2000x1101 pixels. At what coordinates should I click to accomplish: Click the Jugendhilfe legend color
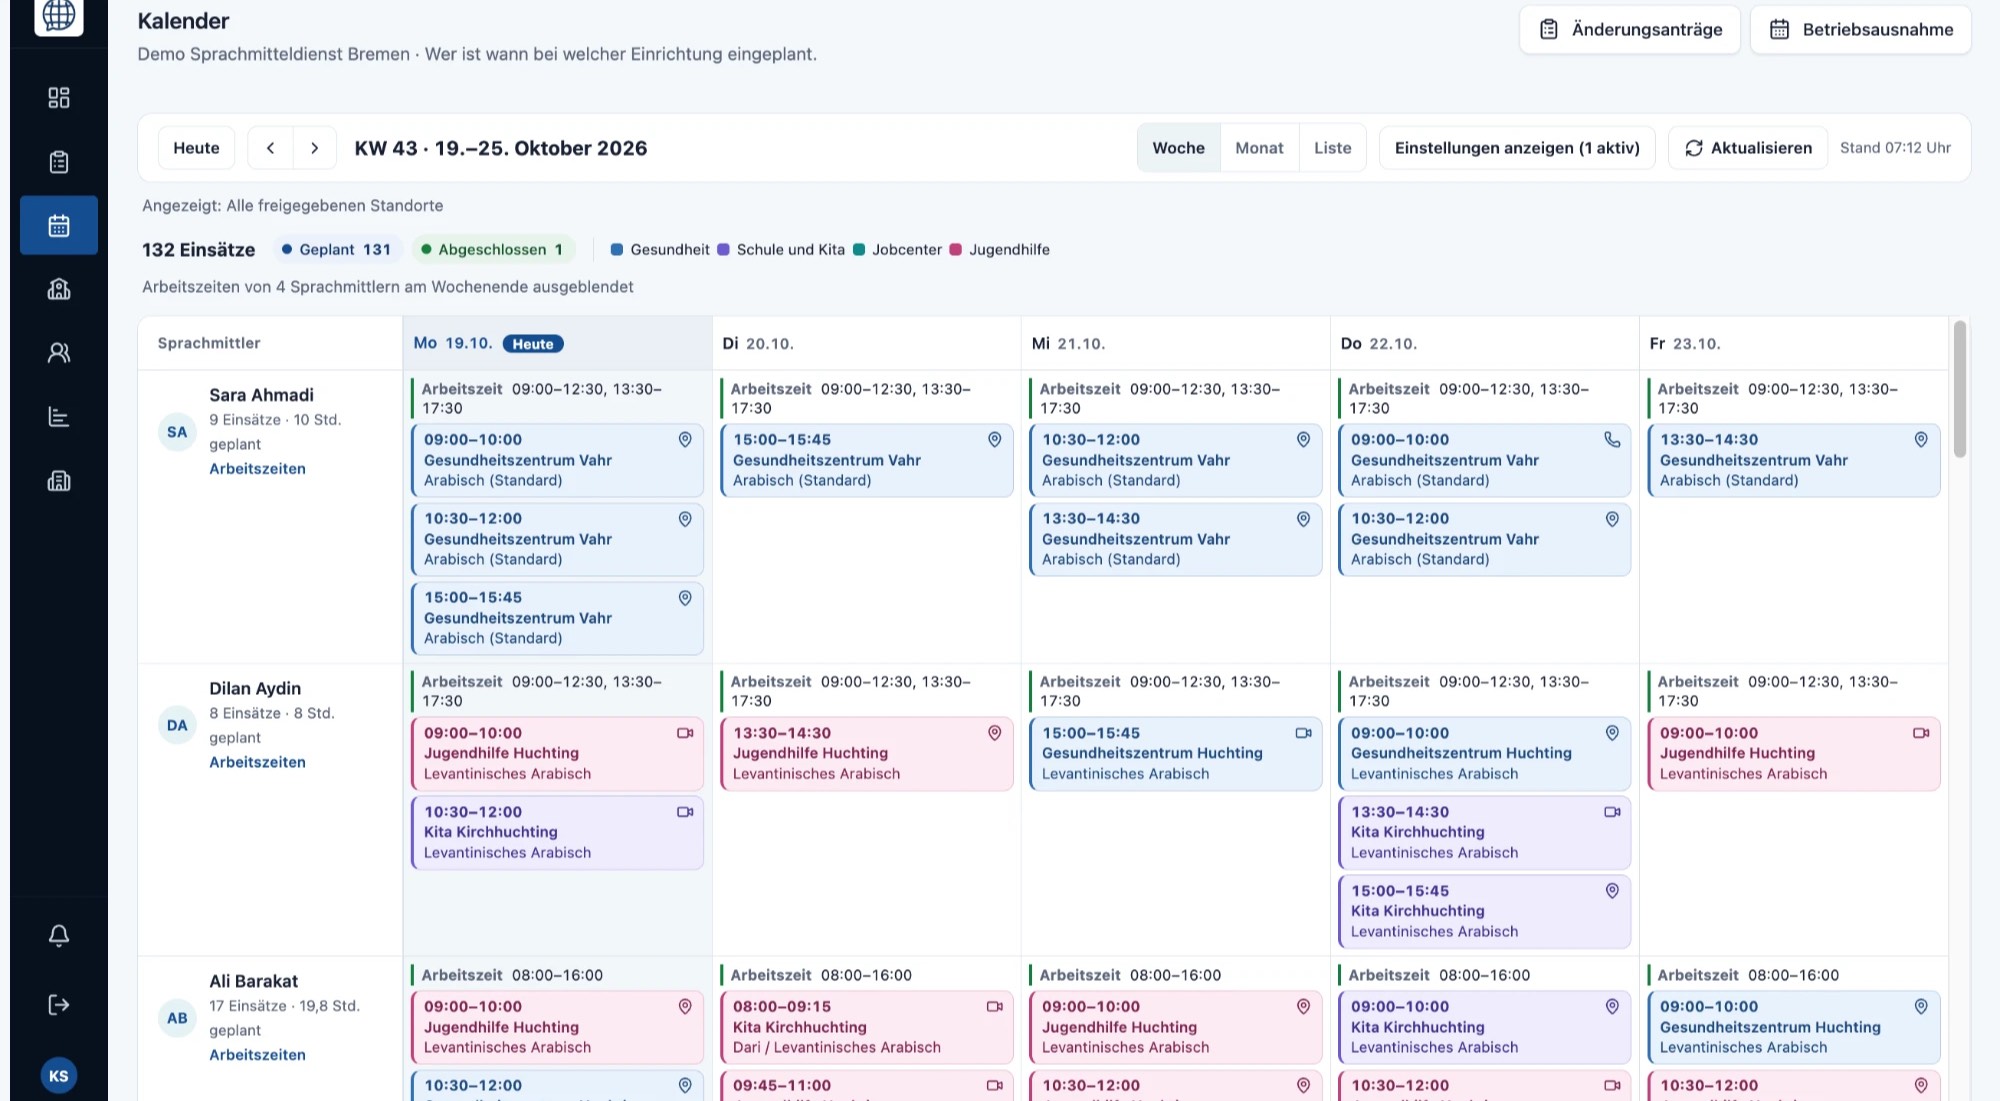(x=955, y=250)
